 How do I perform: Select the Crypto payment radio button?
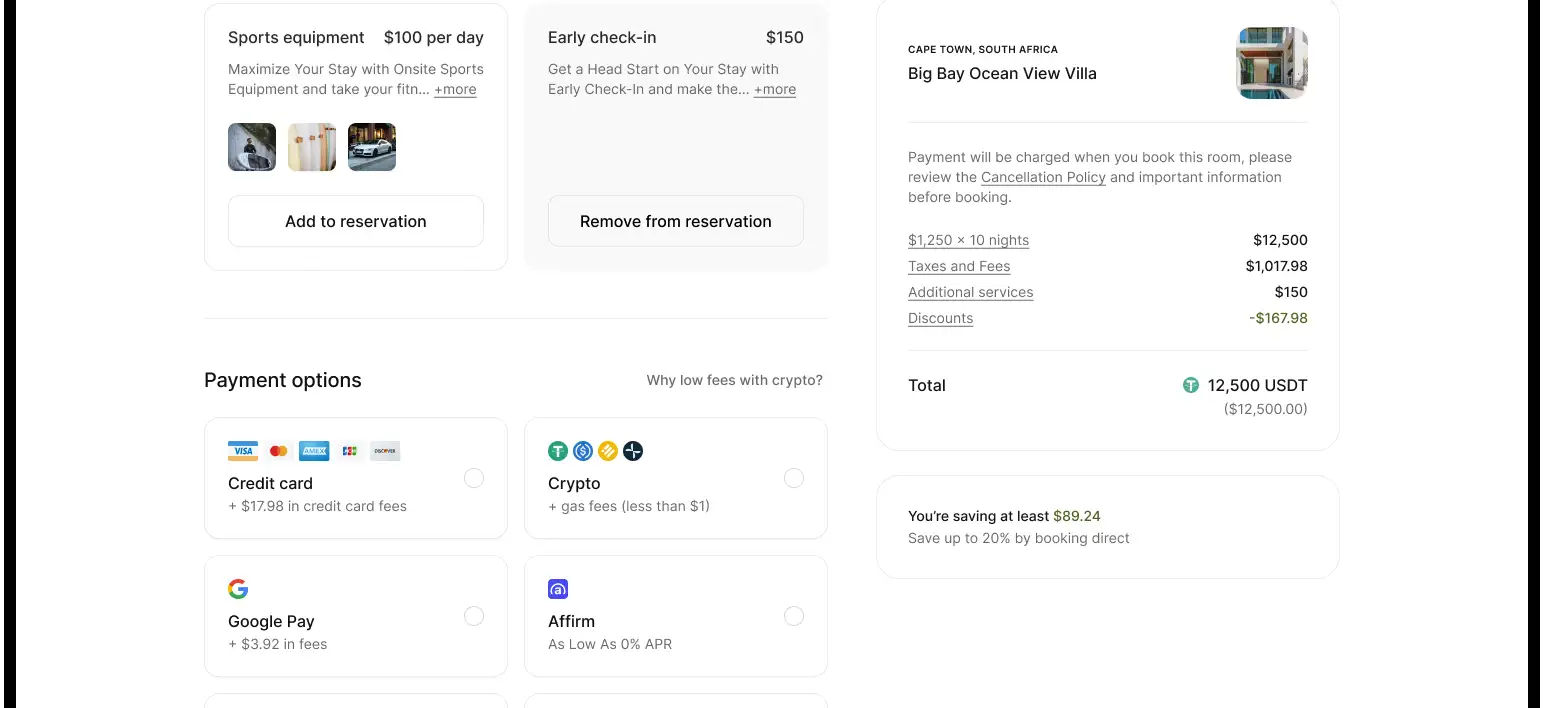794,478
